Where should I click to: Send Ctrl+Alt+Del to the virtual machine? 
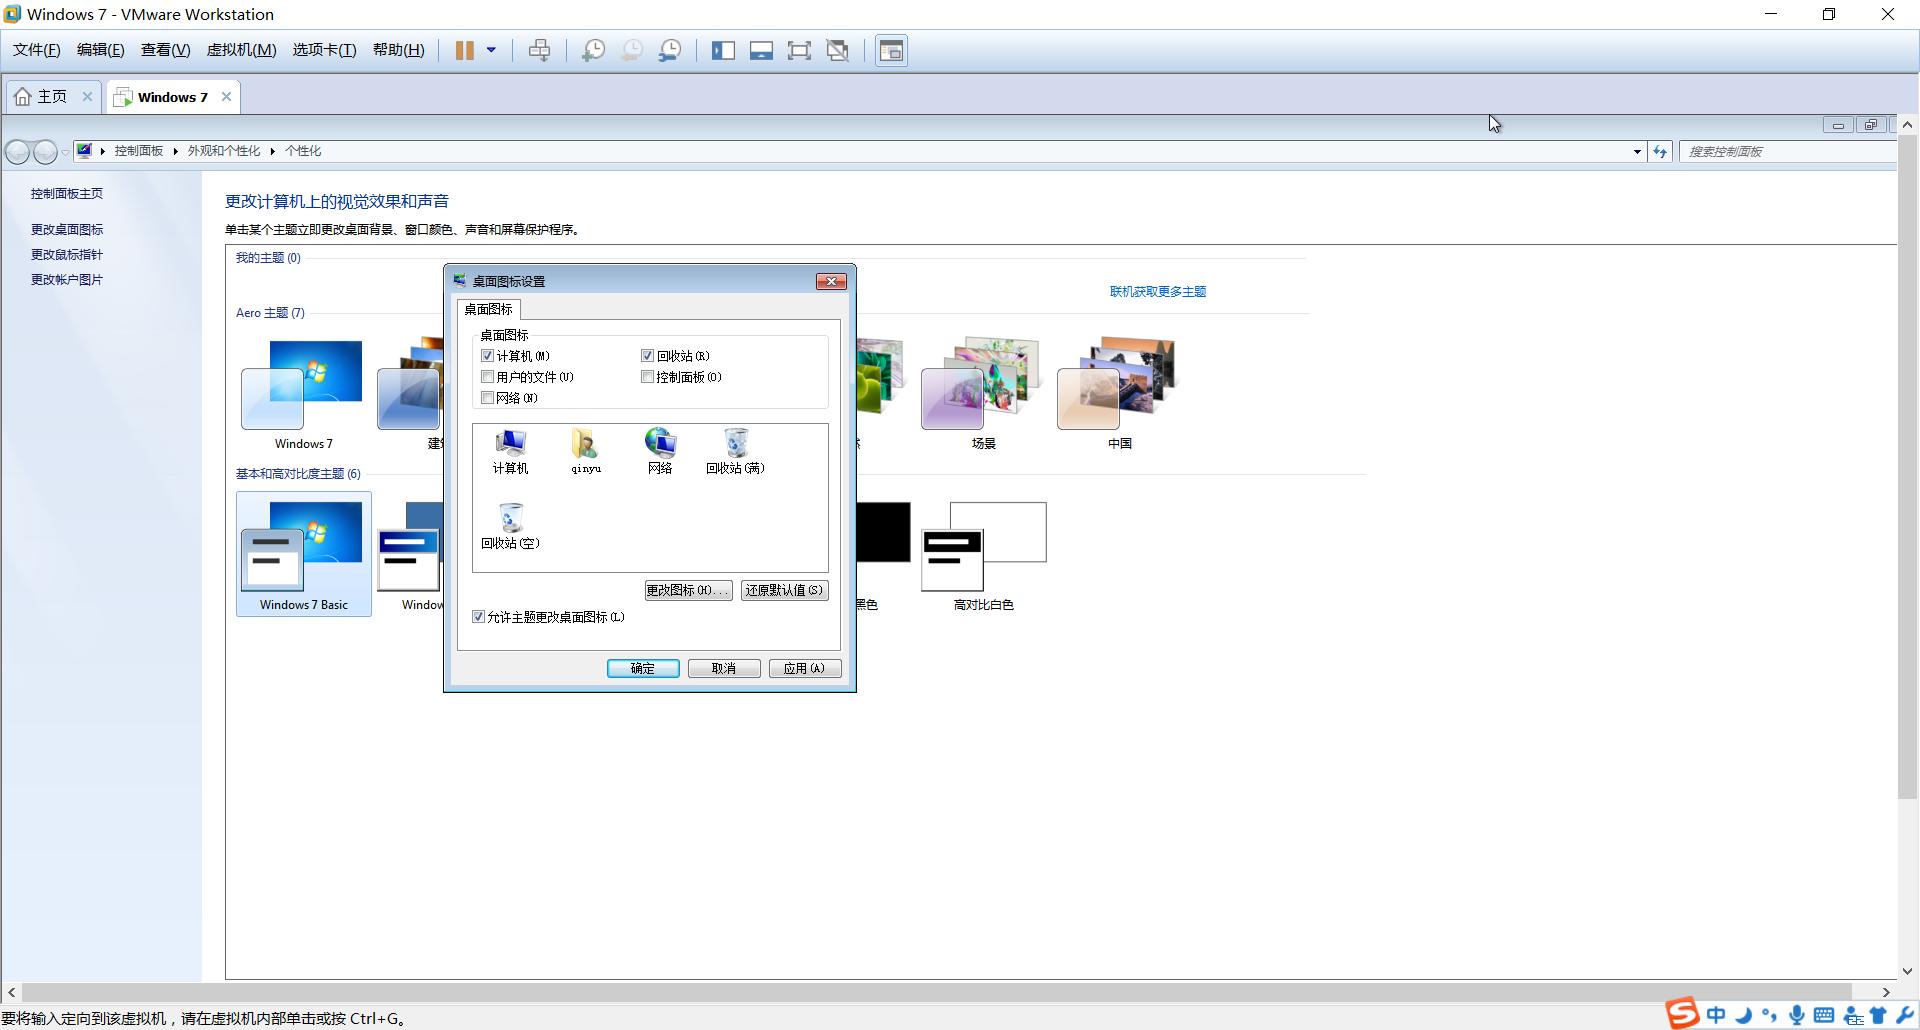539,50
